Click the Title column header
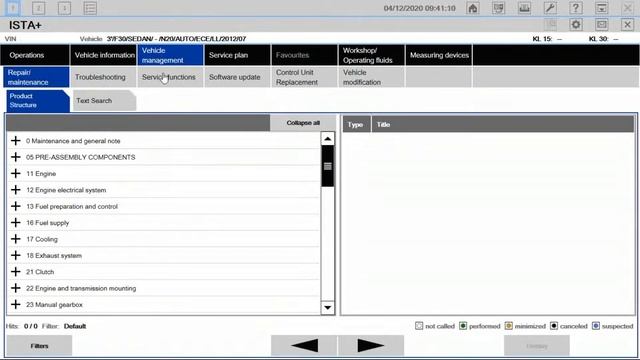The height and width of the screenshot is (360, 640). (502, 124)
